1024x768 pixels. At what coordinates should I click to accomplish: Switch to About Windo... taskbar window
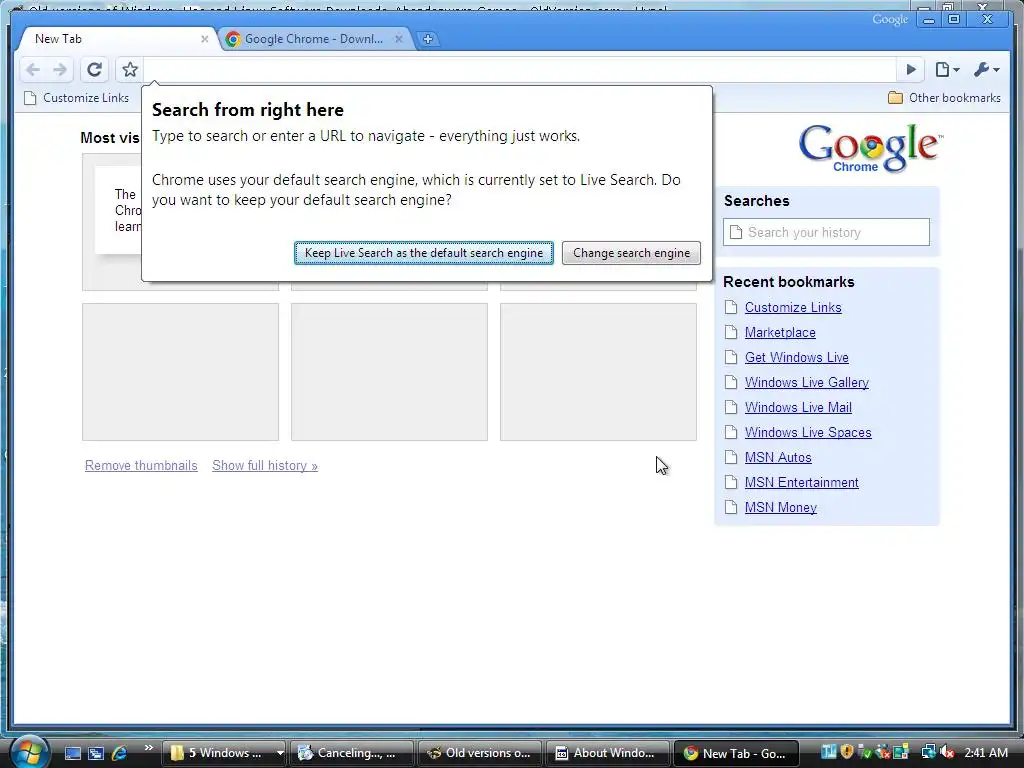[607, 753]
